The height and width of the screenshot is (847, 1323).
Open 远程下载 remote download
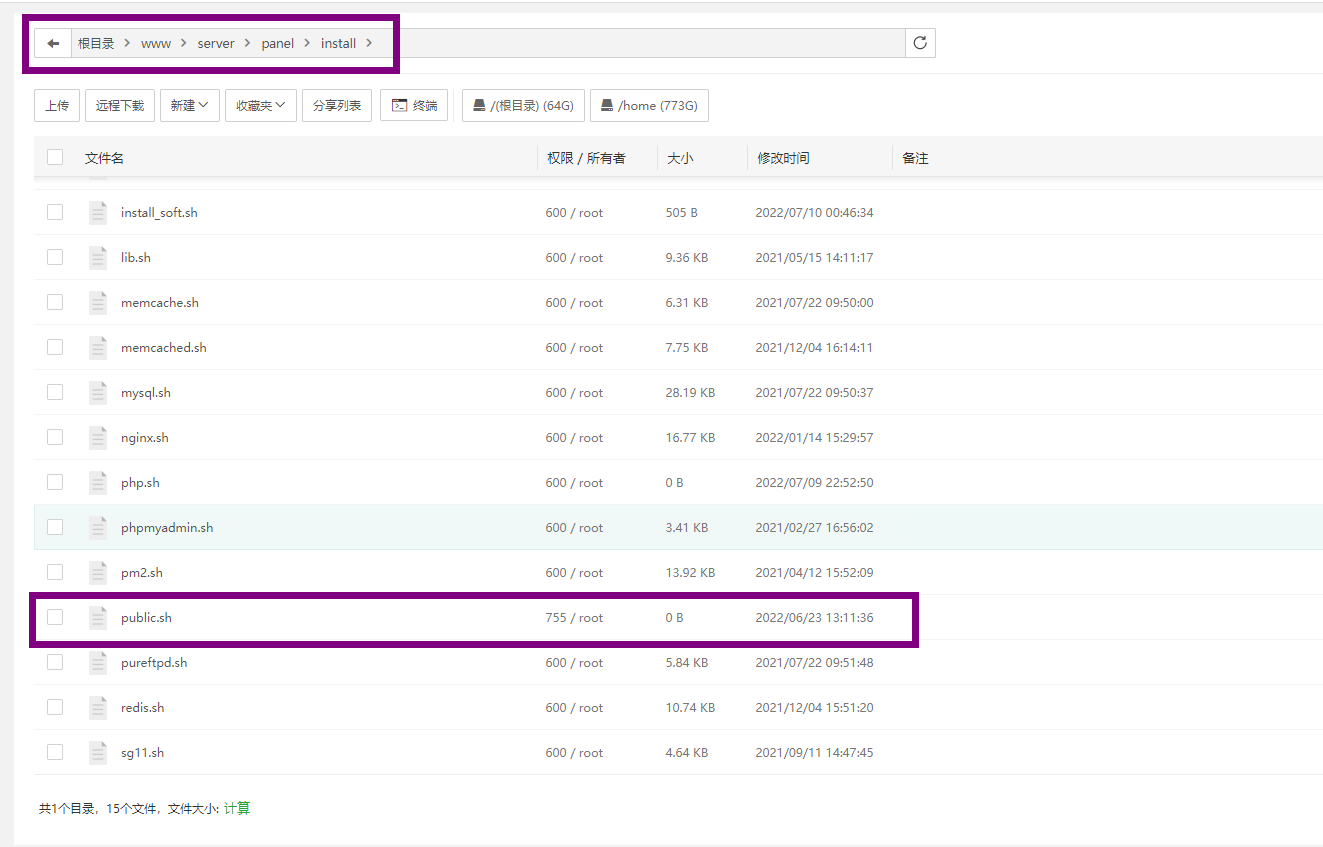[120, 105]
